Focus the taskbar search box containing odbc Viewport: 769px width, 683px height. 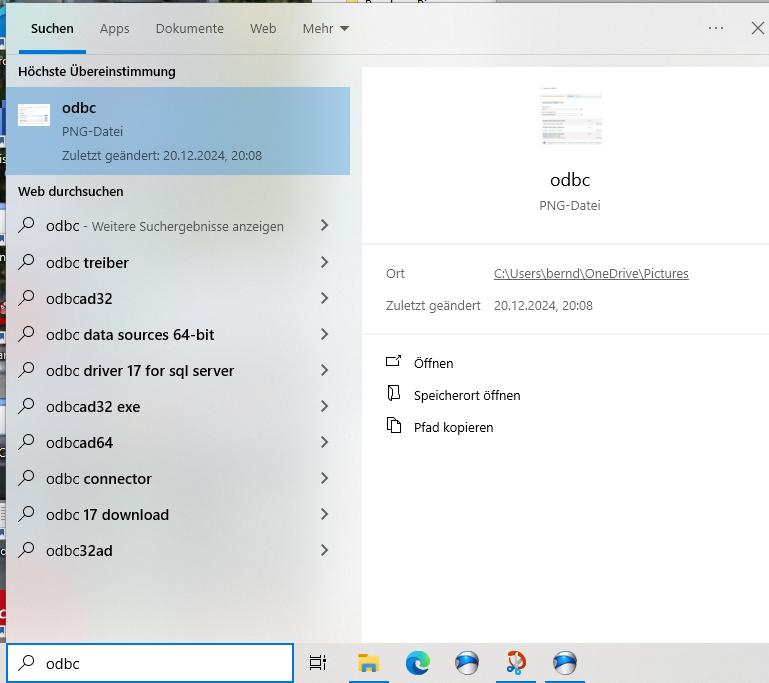coord(150,663)
